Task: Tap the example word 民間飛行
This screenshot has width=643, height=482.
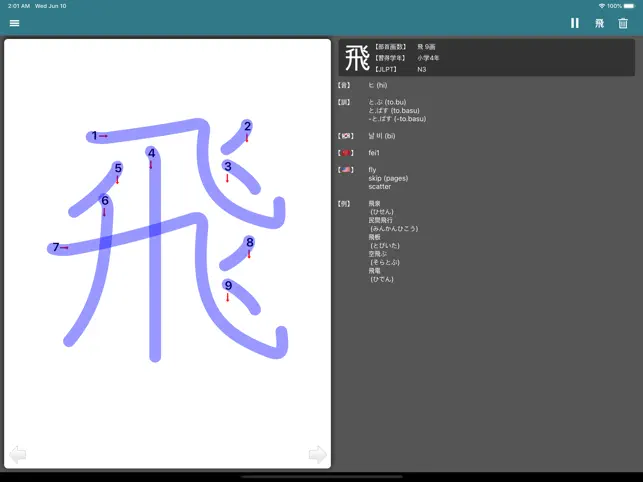Action: [x=381, y=220]
